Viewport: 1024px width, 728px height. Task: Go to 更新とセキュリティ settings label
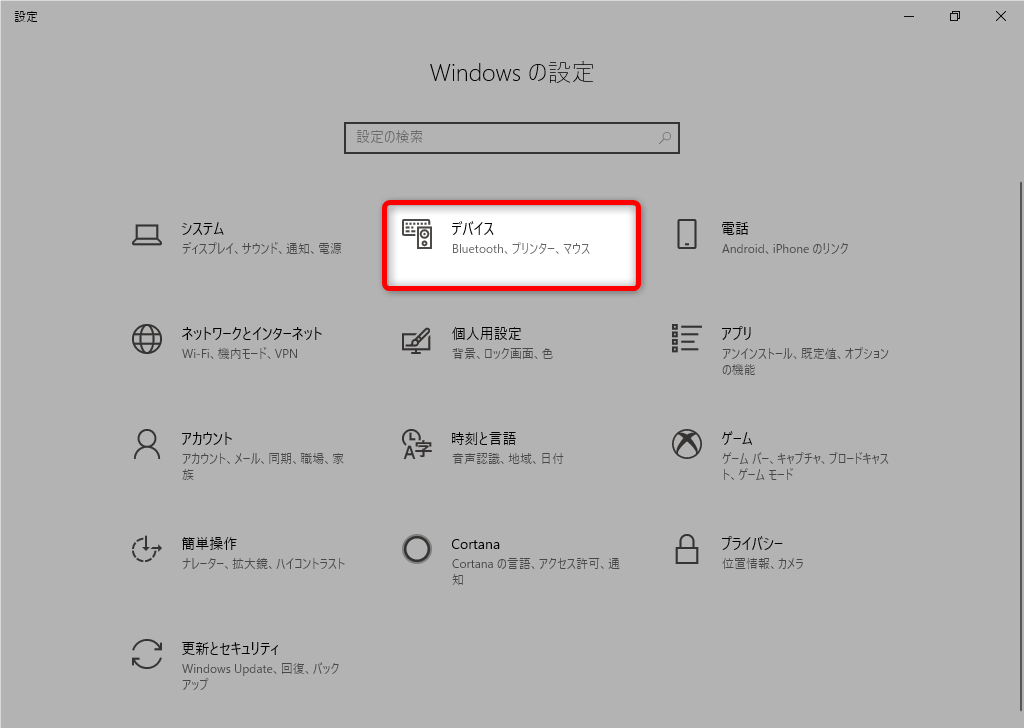coord(230,649)
